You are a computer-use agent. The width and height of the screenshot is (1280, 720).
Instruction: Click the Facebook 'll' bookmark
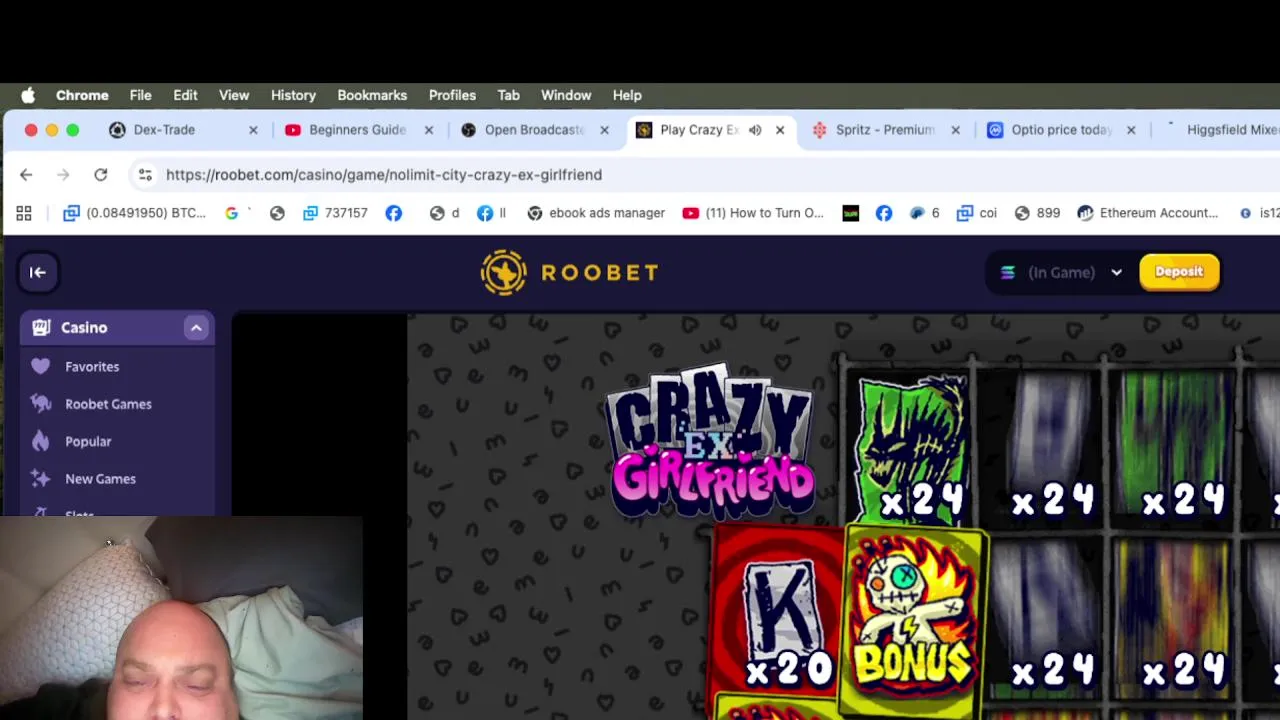pos(491,213)
